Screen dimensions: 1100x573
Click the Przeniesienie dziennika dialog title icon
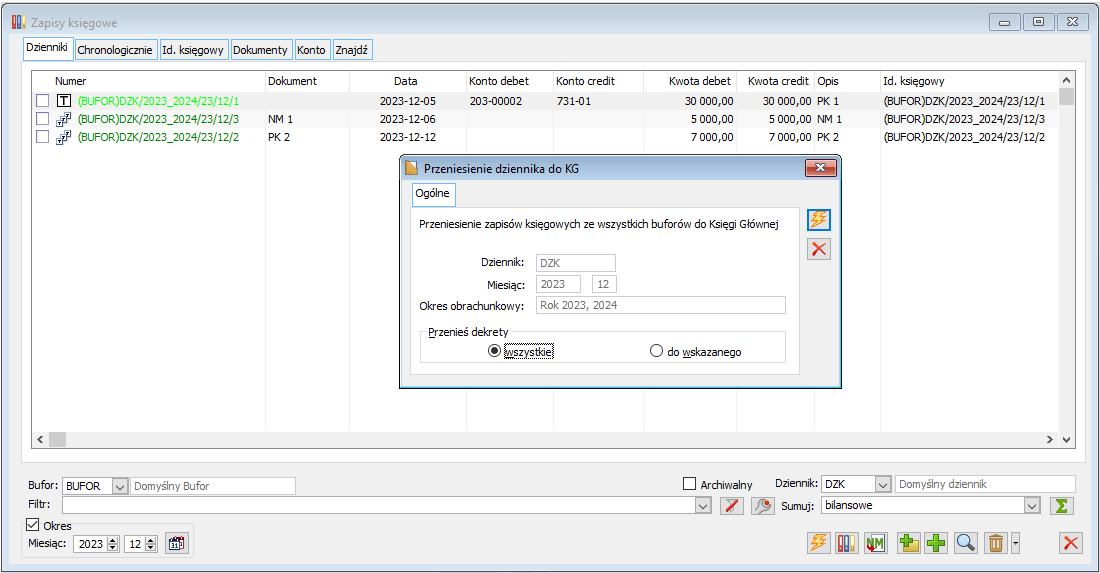(412, 168)
